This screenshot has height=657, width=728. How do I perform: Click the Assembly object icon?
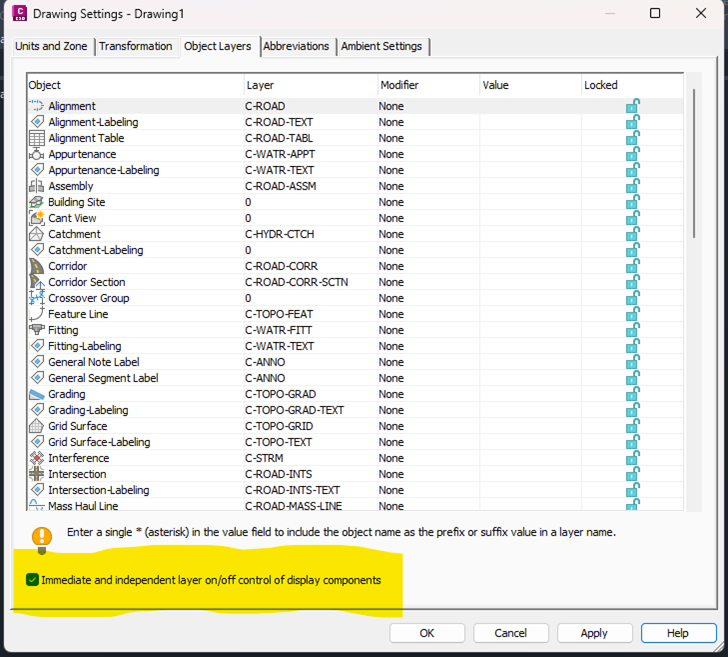tap(36, 186)
